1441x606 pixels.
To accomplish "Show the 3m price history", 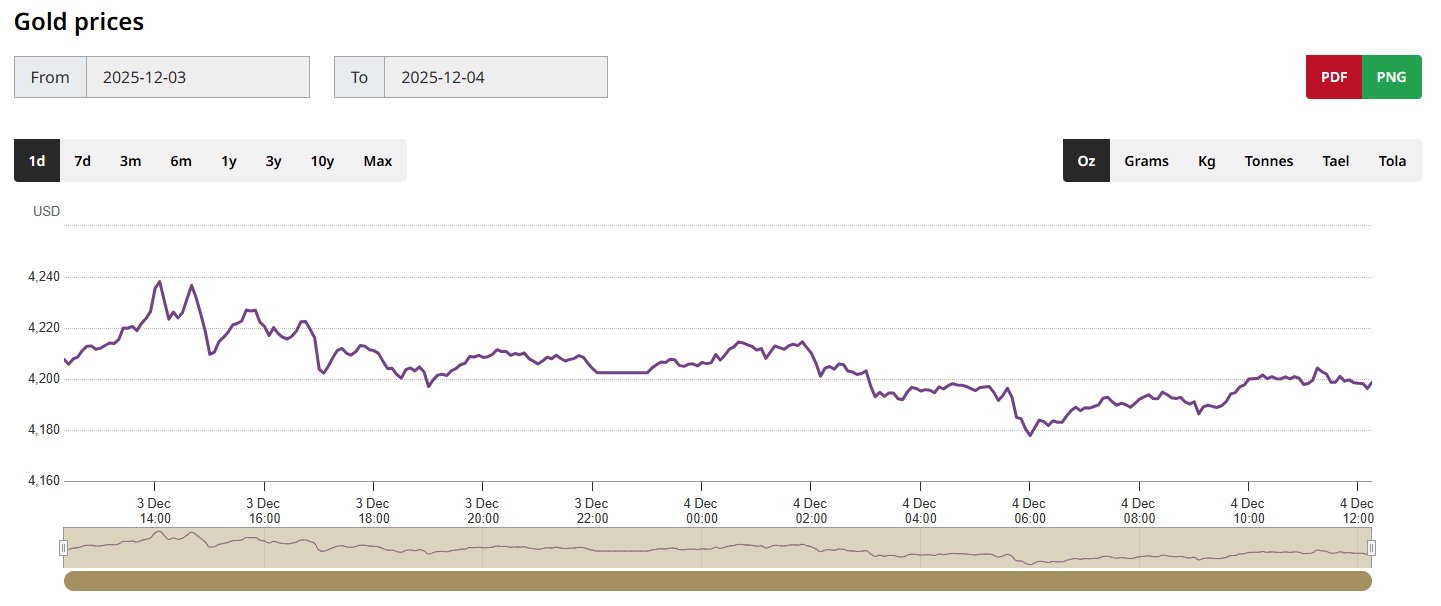I will pos(130,161).
